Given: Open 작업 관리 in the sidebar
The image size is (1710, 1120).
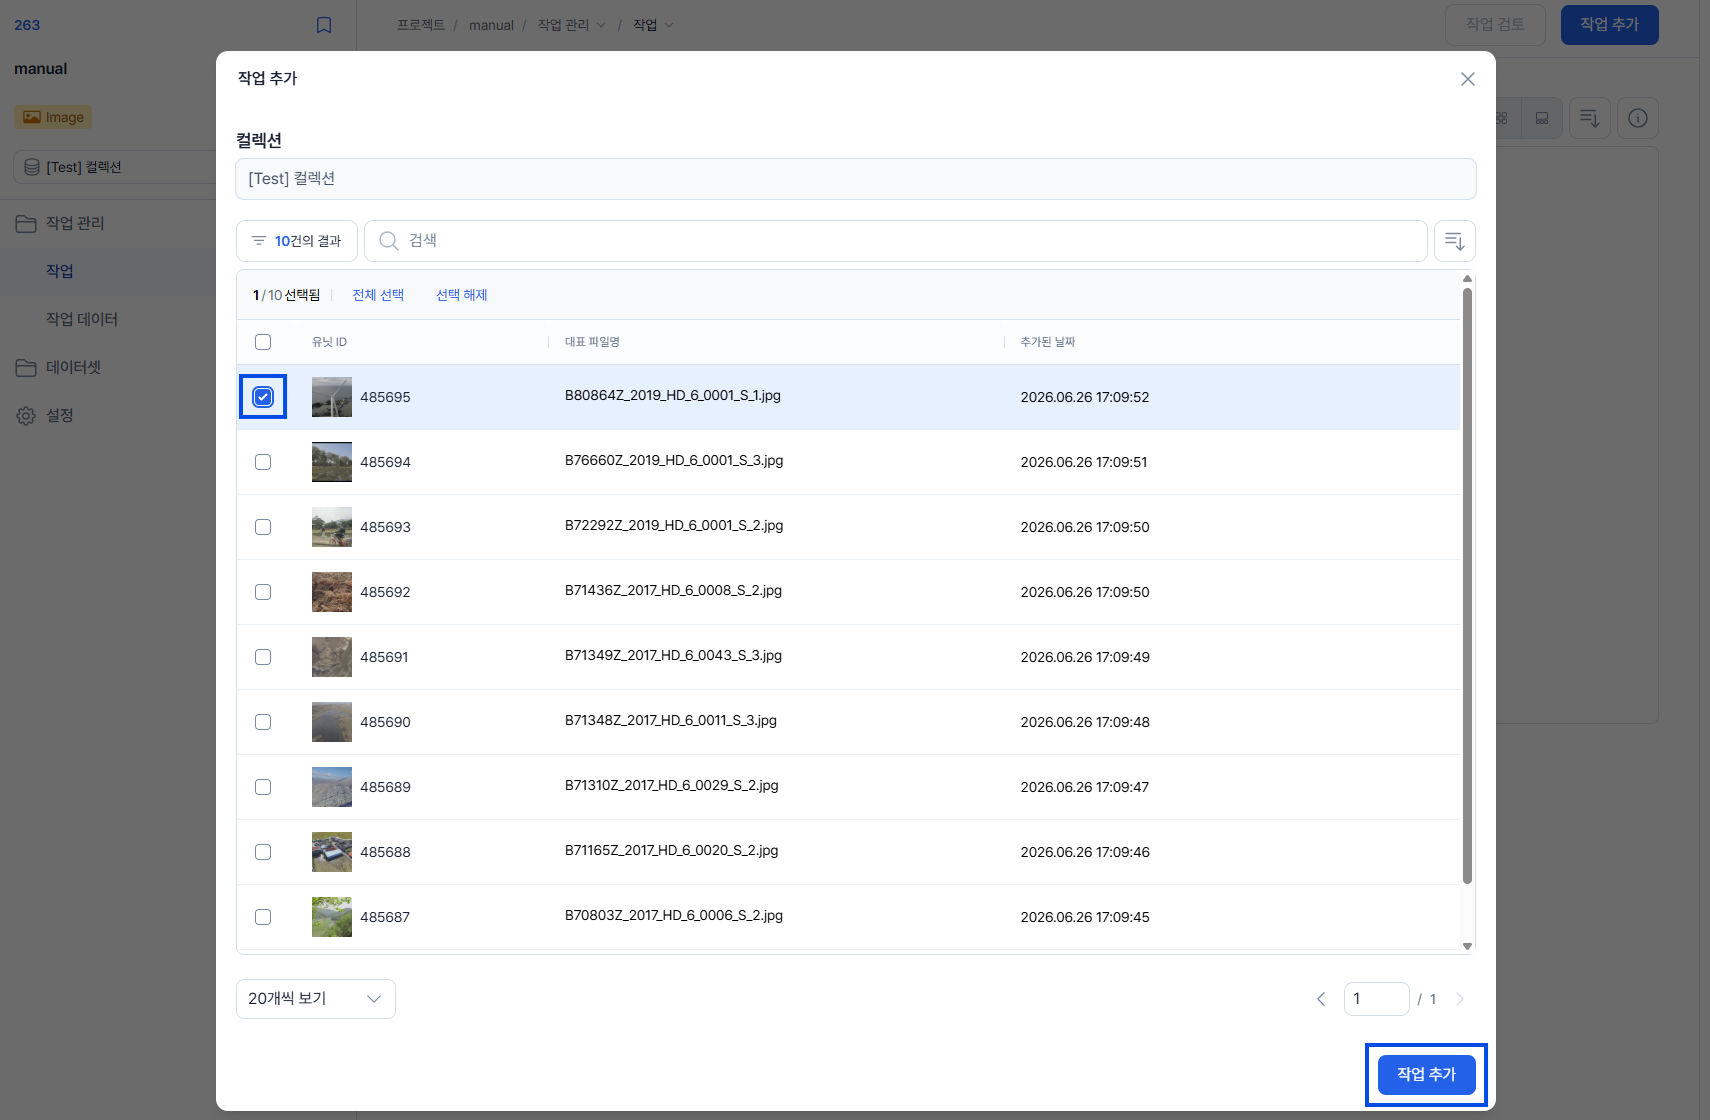Looking at the screenshot, I should click(75, 223).
